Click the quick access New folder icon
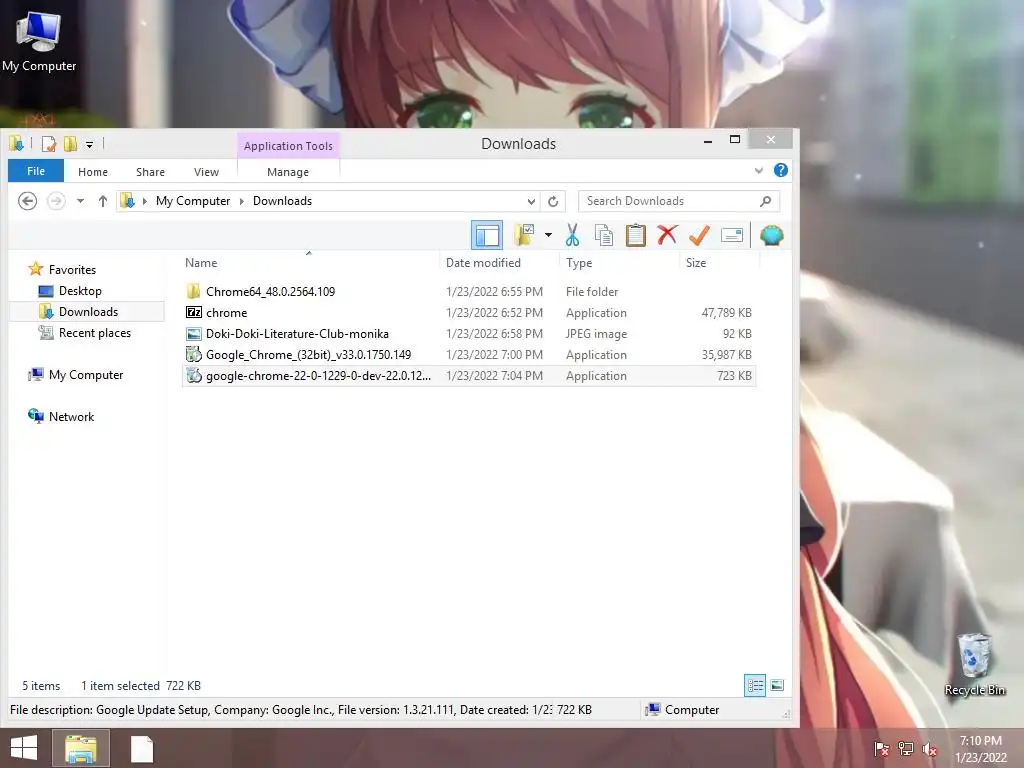 coord(70,144)
